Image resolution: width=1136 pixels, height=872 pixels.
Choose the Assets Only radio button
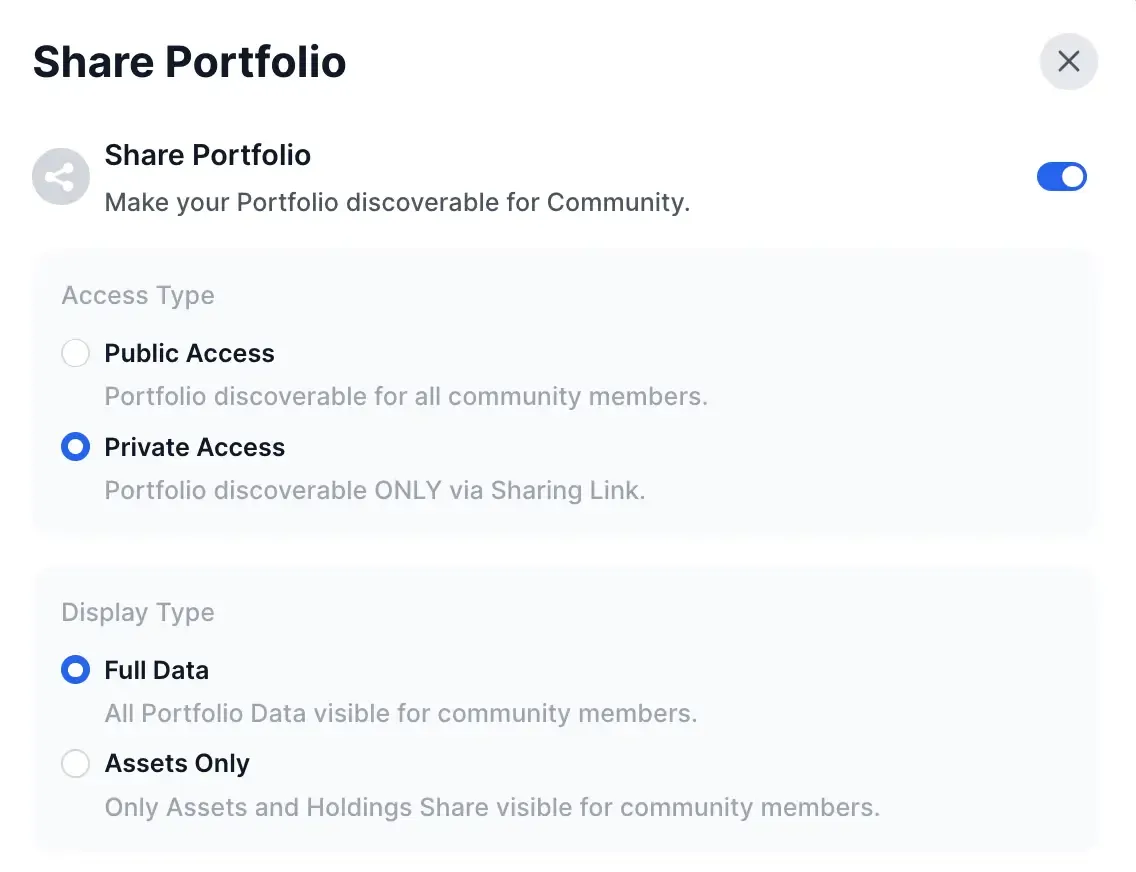coord(76,764)
